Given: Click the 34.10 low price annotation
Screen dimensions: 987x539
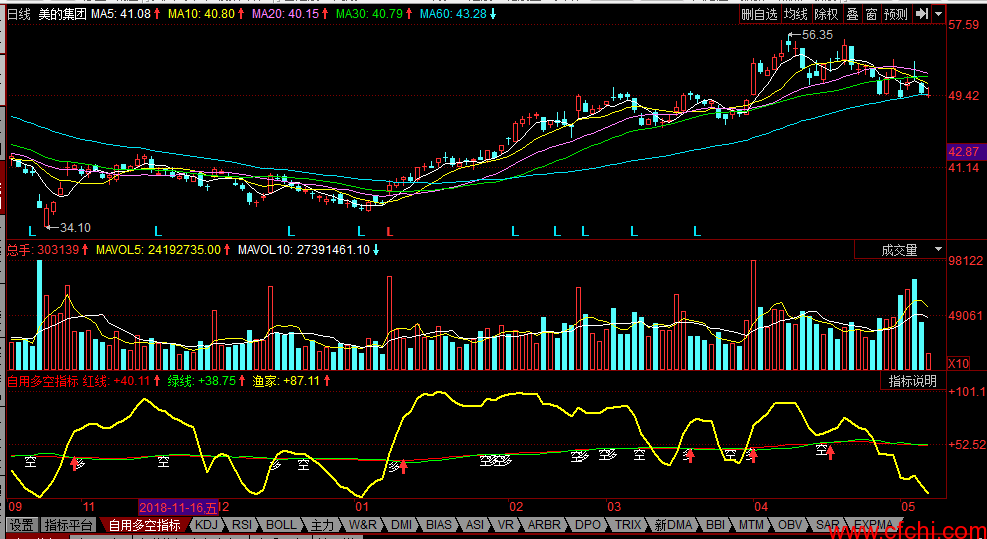Looking at the screenshot, I should [76, 228].
